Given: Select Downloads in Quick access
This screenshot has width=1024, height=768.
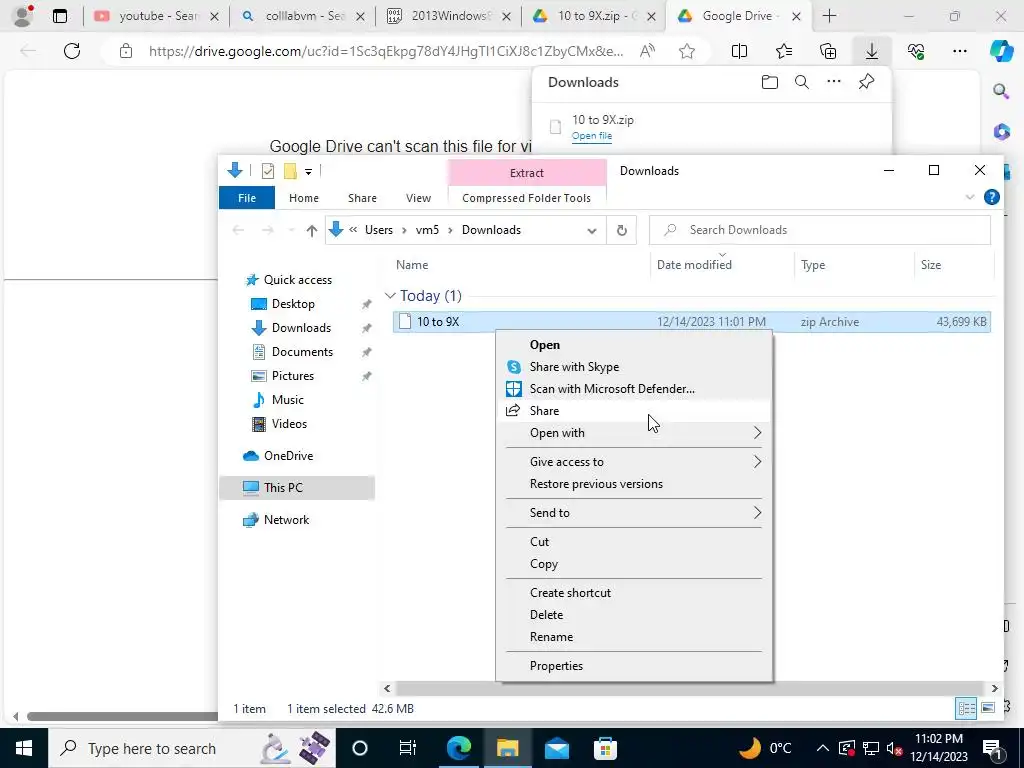Looking at the screenshot, I should (301, 328).
